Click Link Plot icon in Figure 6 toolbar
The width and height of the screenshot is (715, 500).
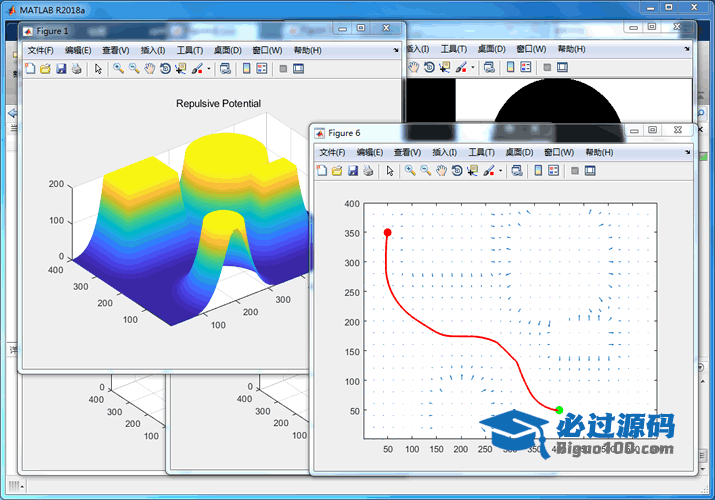(x=517, y=171)
